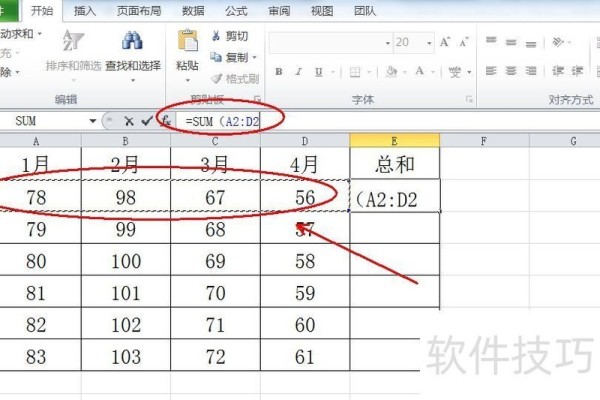Open the Sort and Filter tool
Image resolution: width=600 pixels, height=400 pixels.
click(73, 52)
